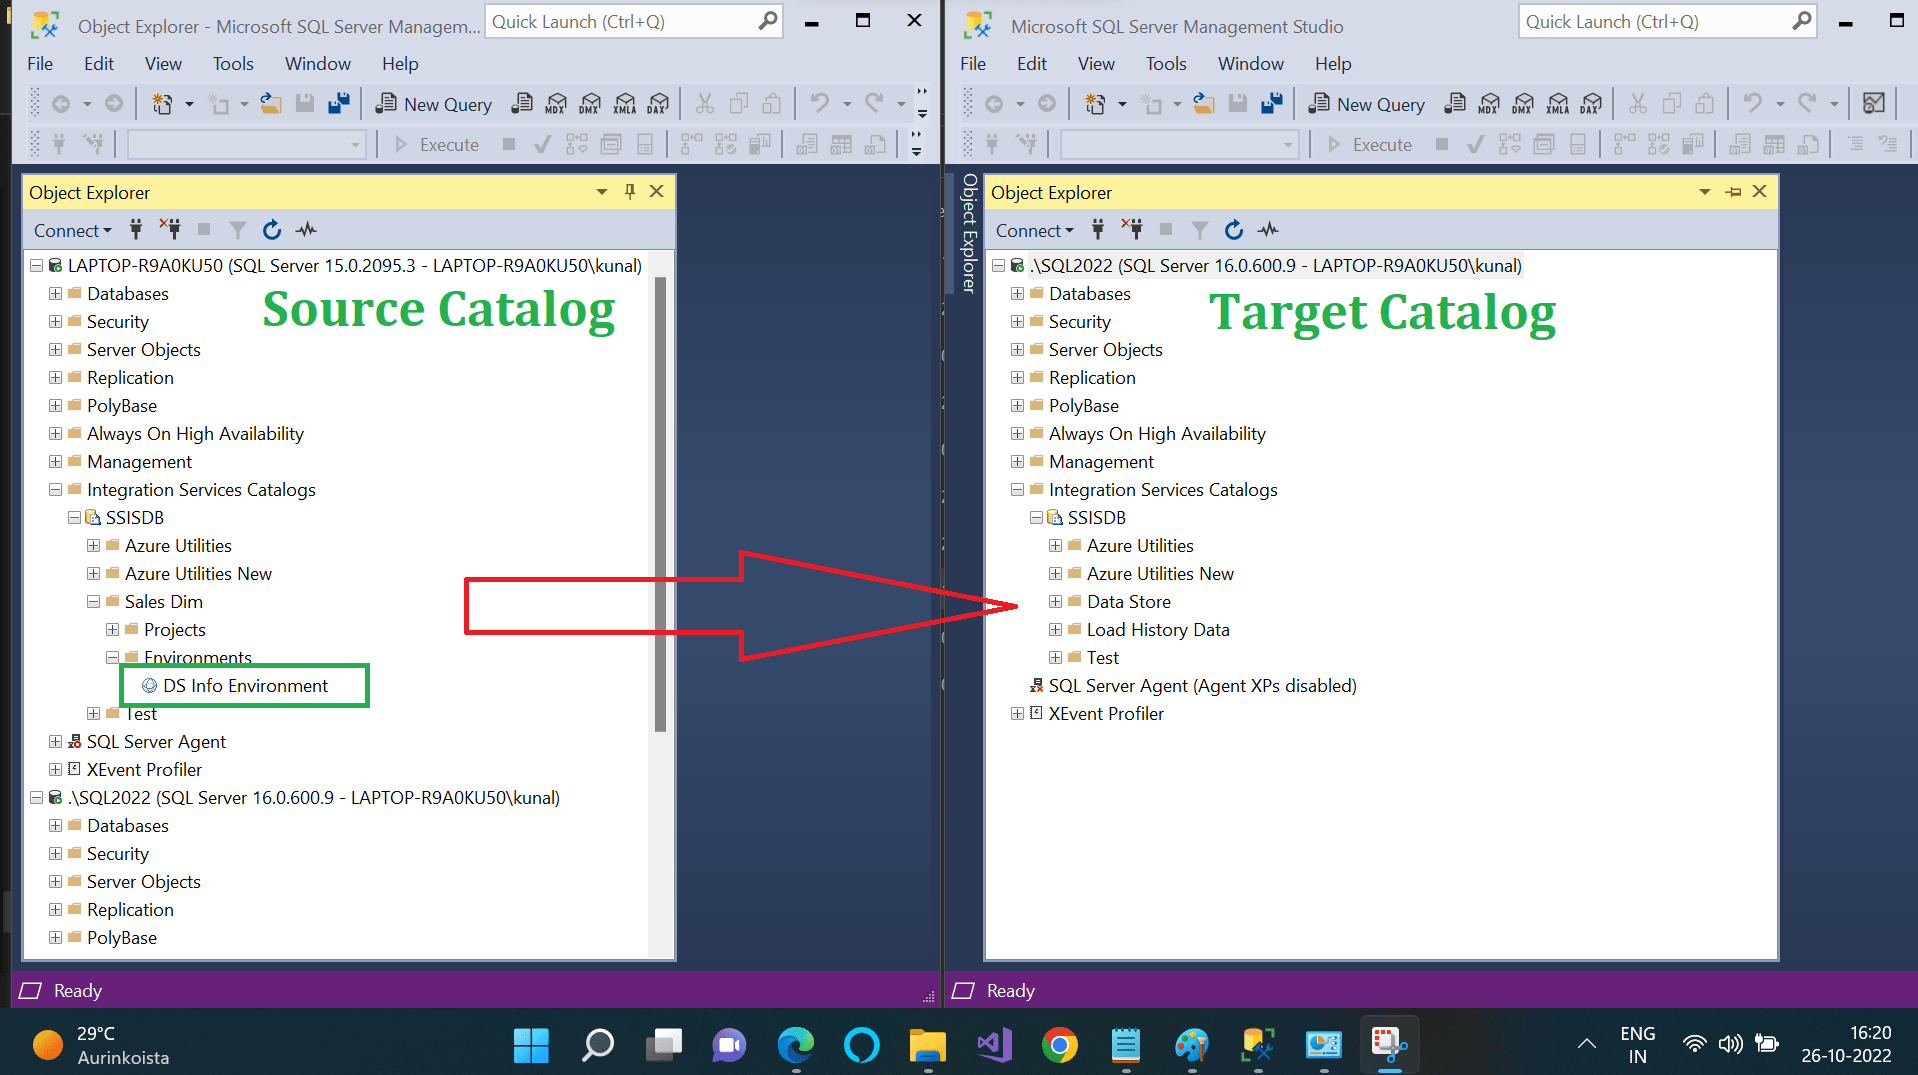Open the Connect dropdown in source Object Explorer
Screen dimensions: 1918x1075
72,230
